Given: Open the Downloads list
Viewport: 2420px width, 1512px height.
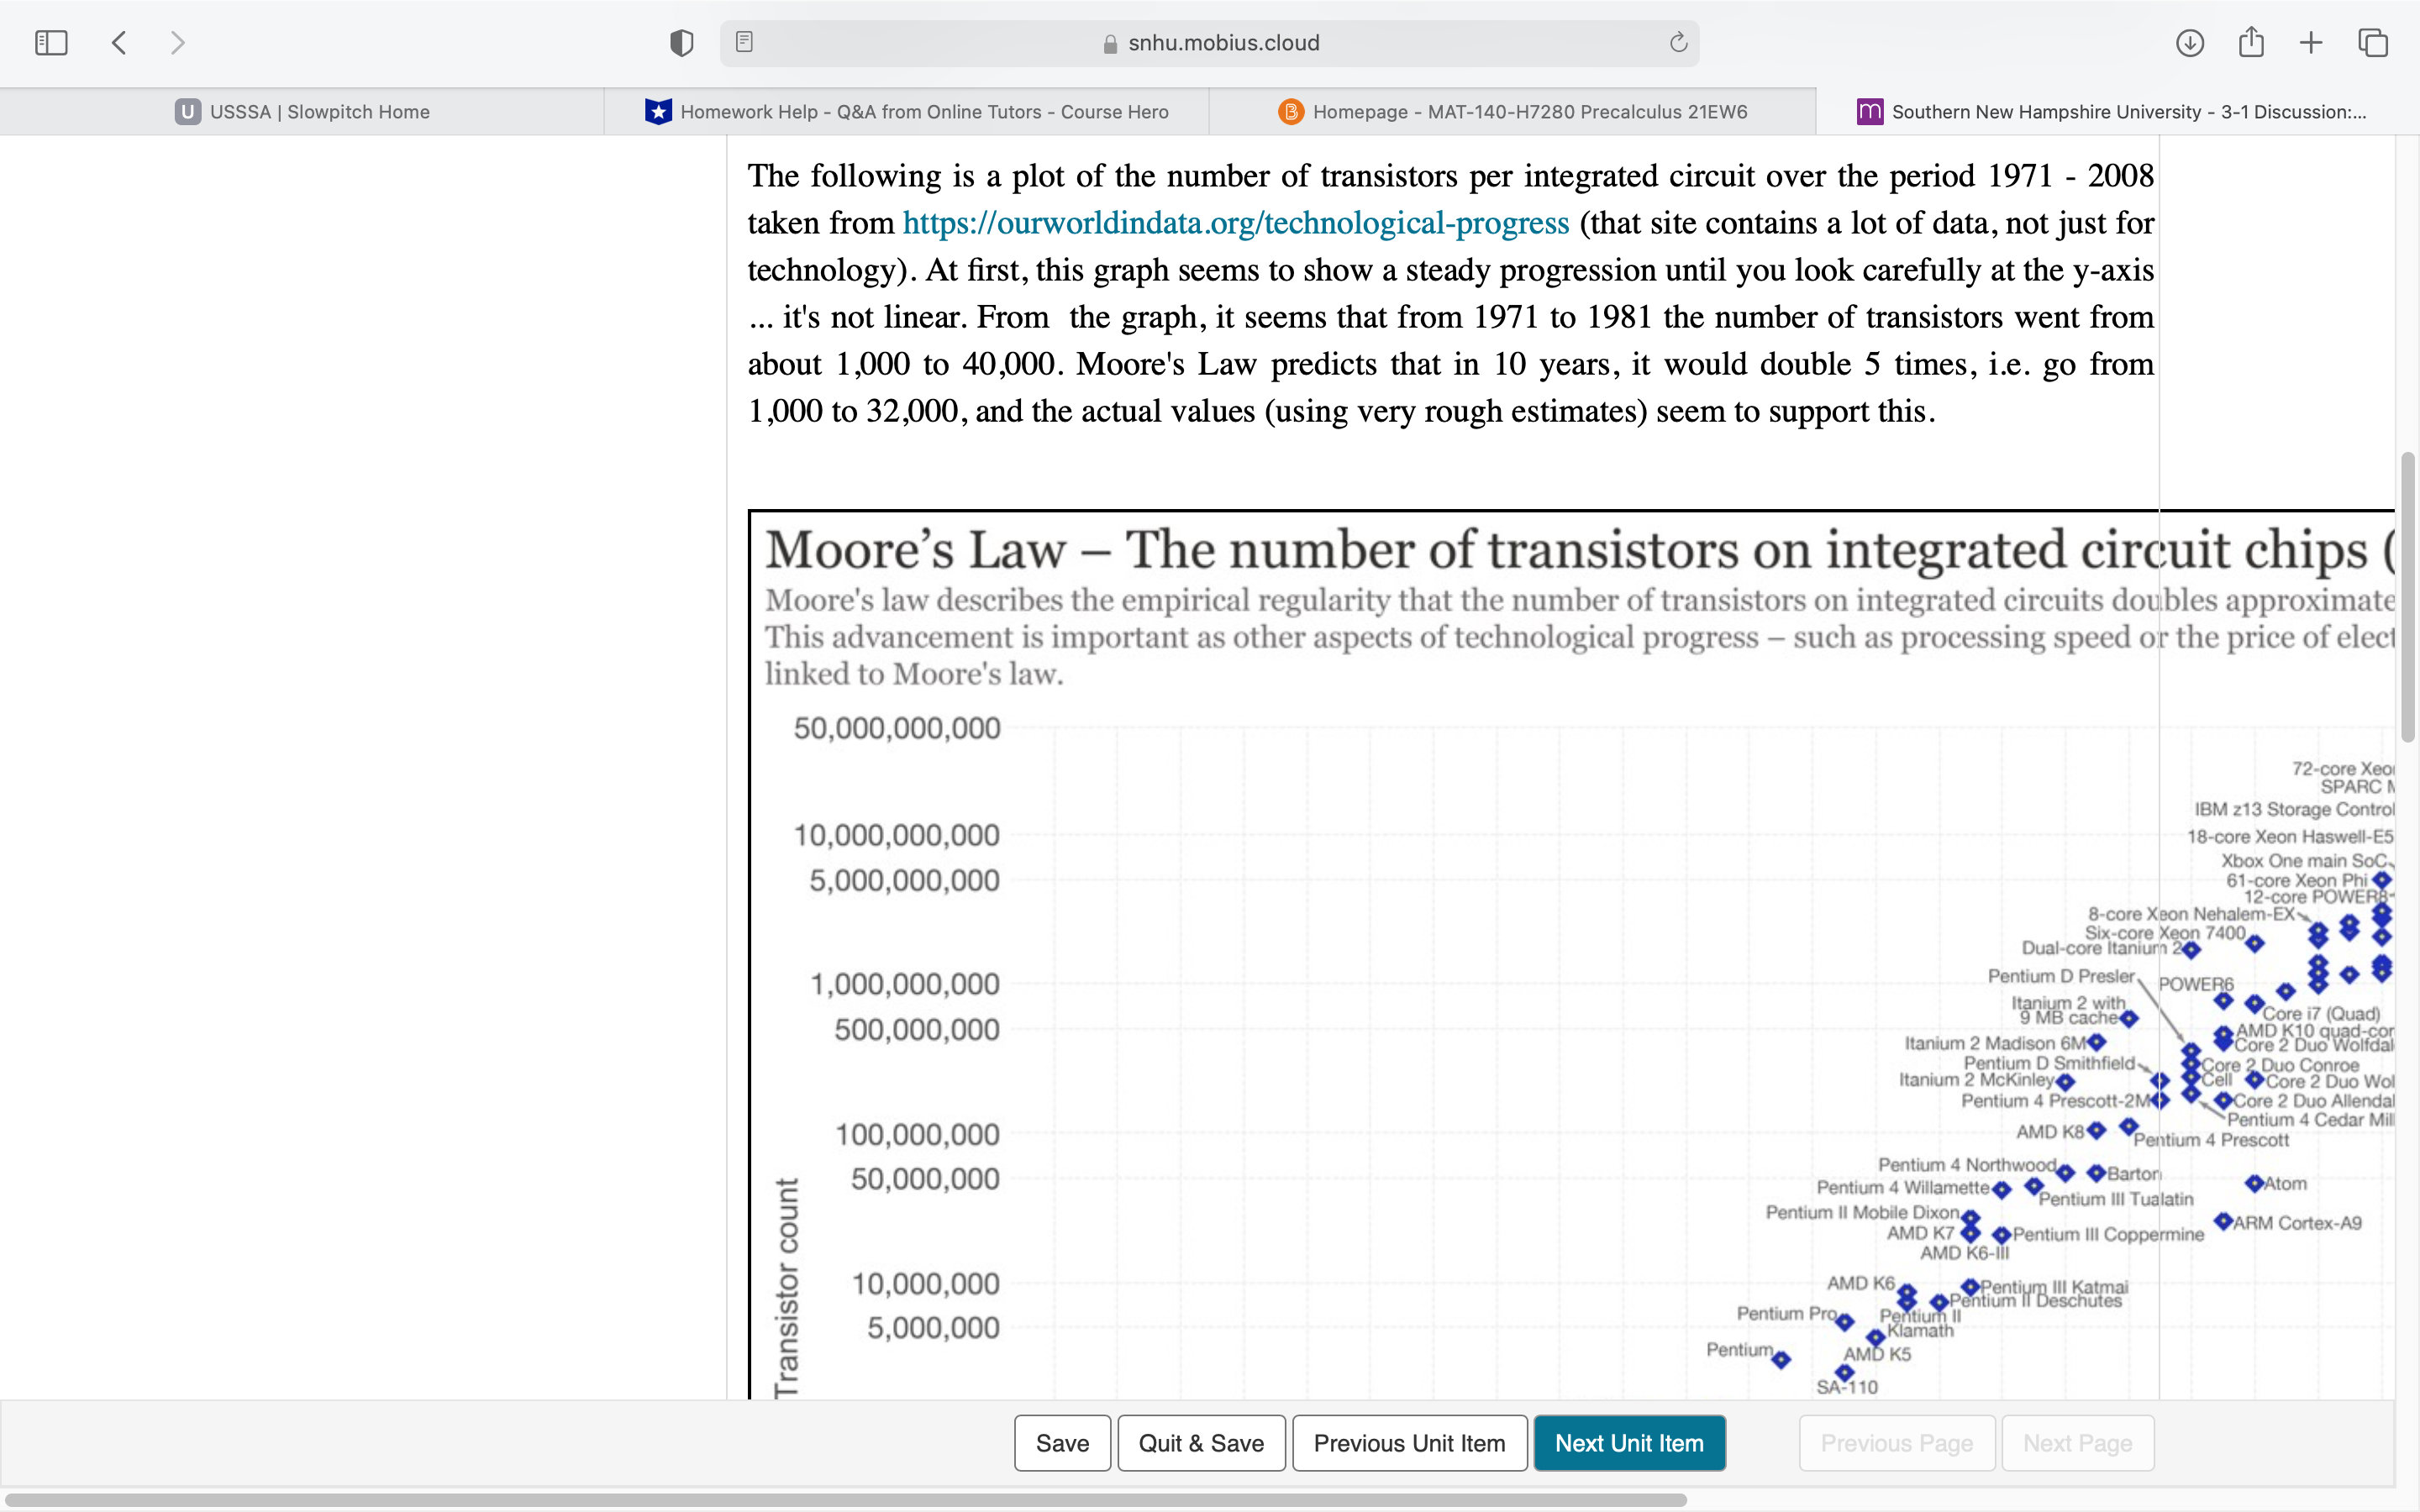Looking at the screenshot, I should [x=2190, y=42].
